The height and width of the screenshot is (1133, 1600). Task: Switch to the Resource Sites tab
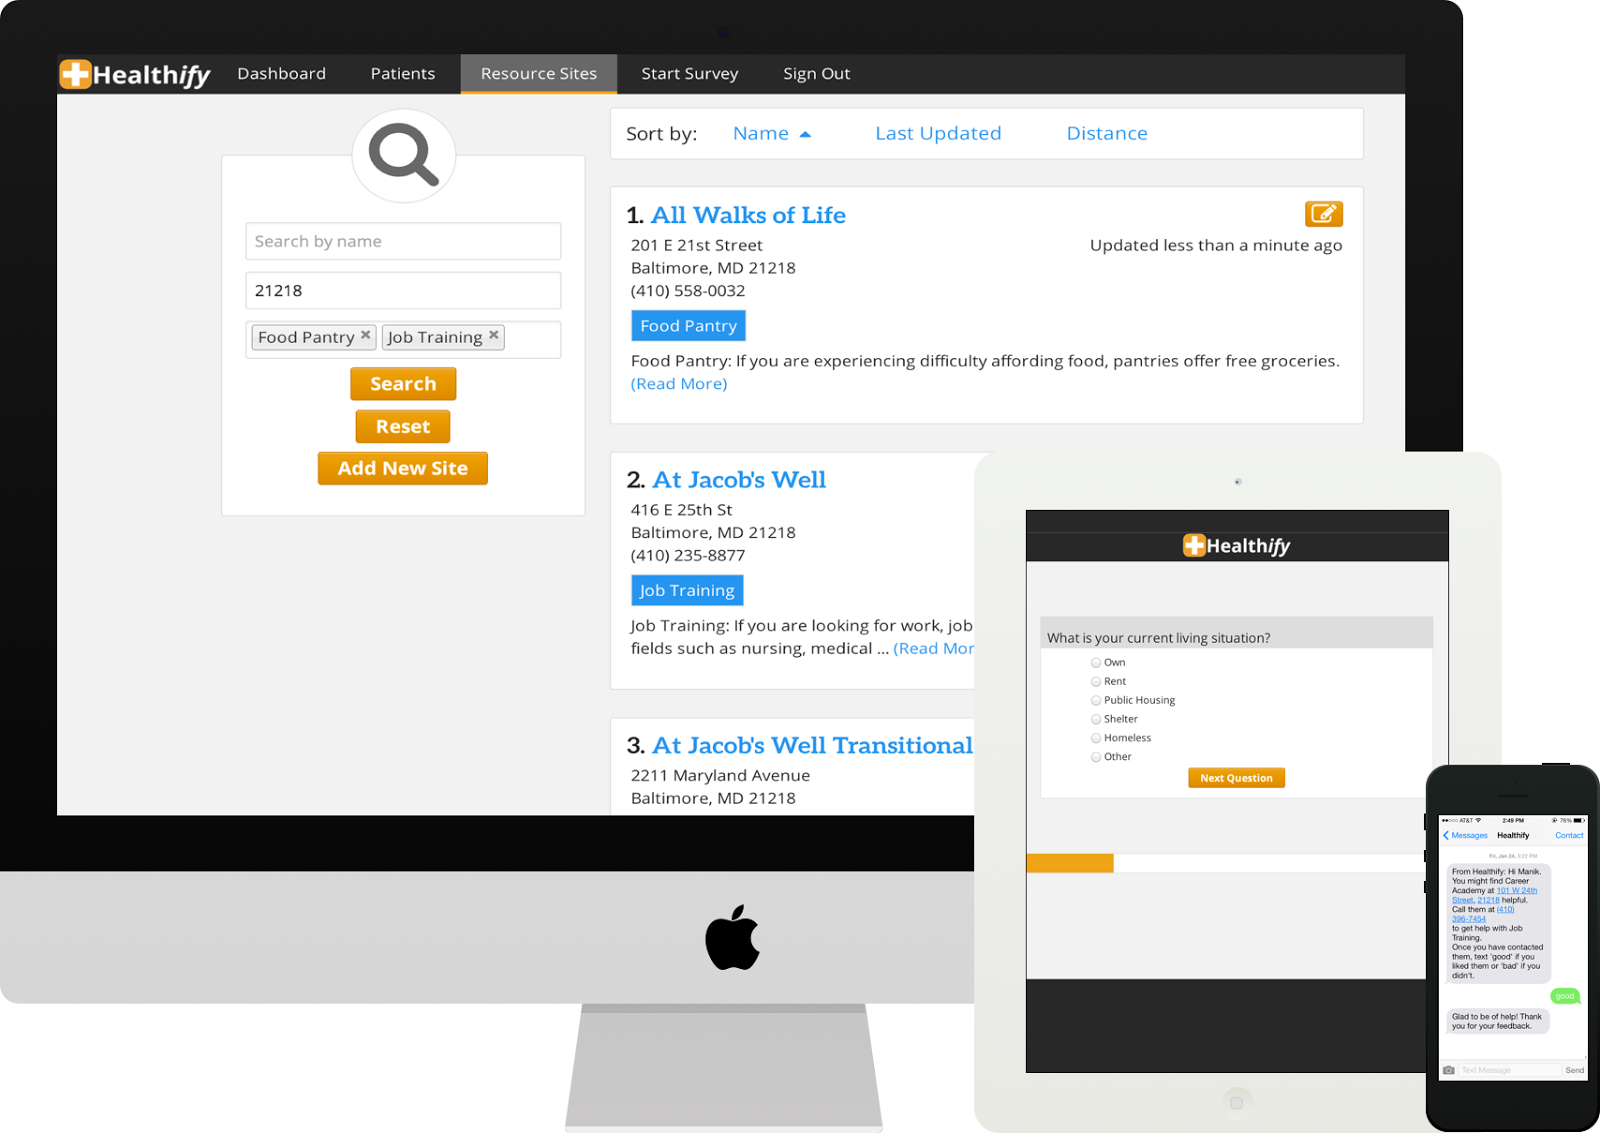click(x=539, y=74)
